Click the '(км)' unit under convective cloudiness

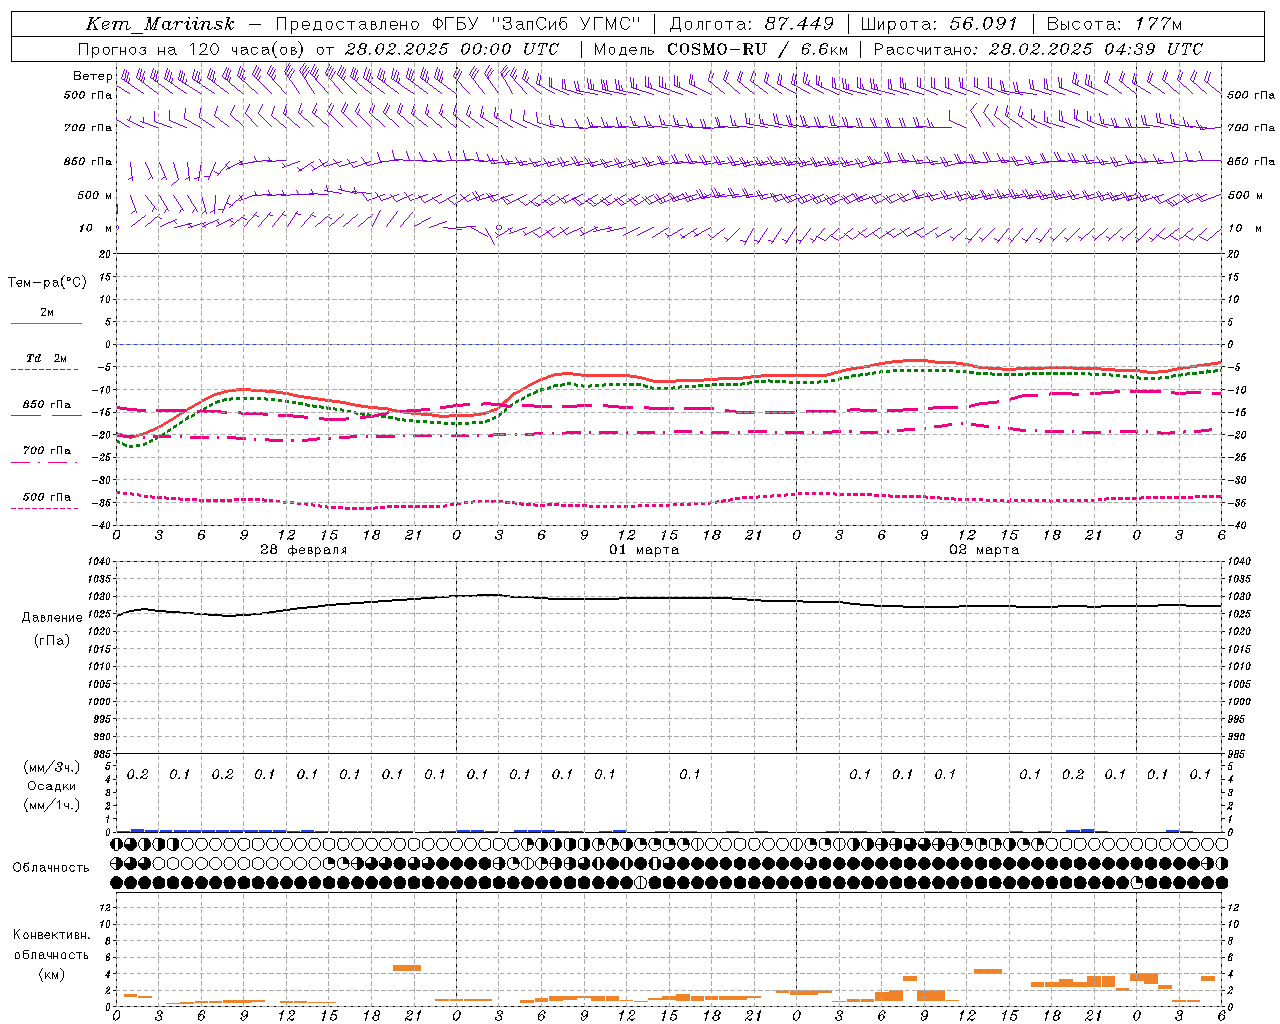52,974
